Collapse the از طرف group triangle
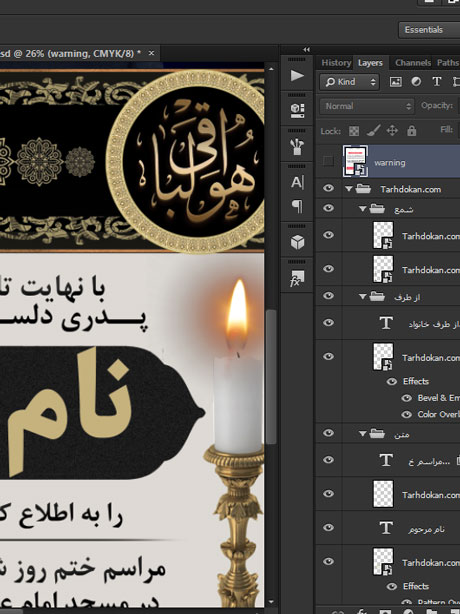The width and height of the screenshot is (460, 614). [363, 297]
